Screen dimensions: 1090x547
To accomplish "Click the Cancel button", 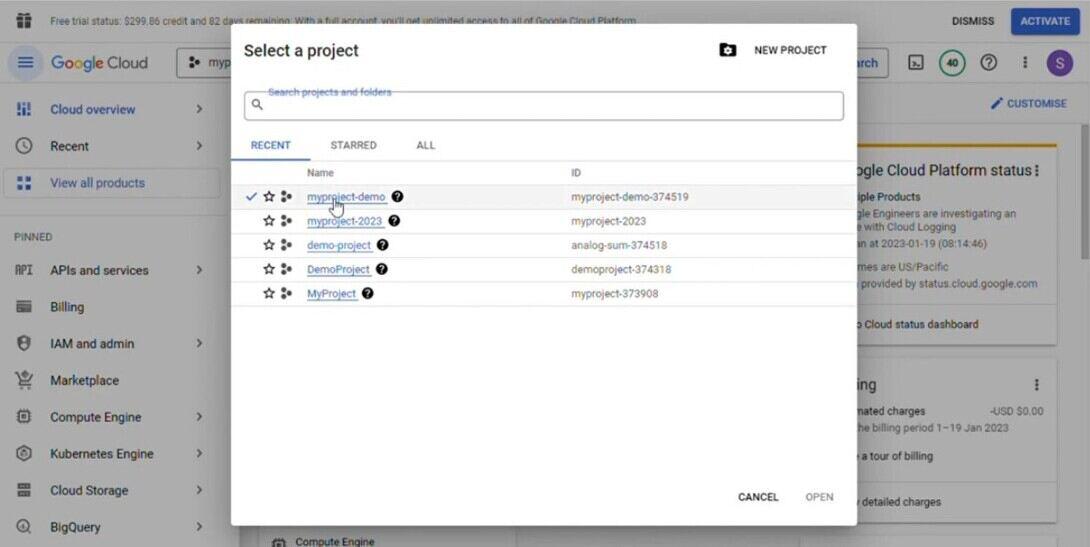I will click(x=757, y=497).
